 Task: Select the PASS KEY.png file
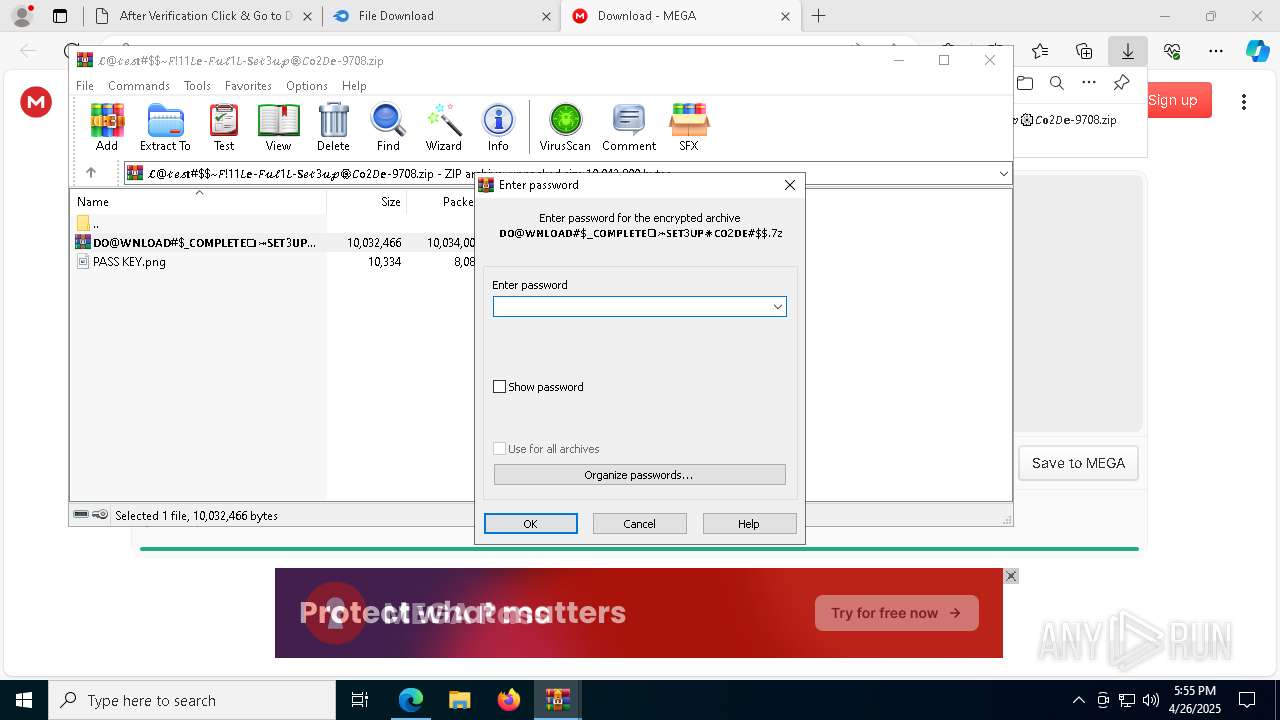tap(129, 262)
